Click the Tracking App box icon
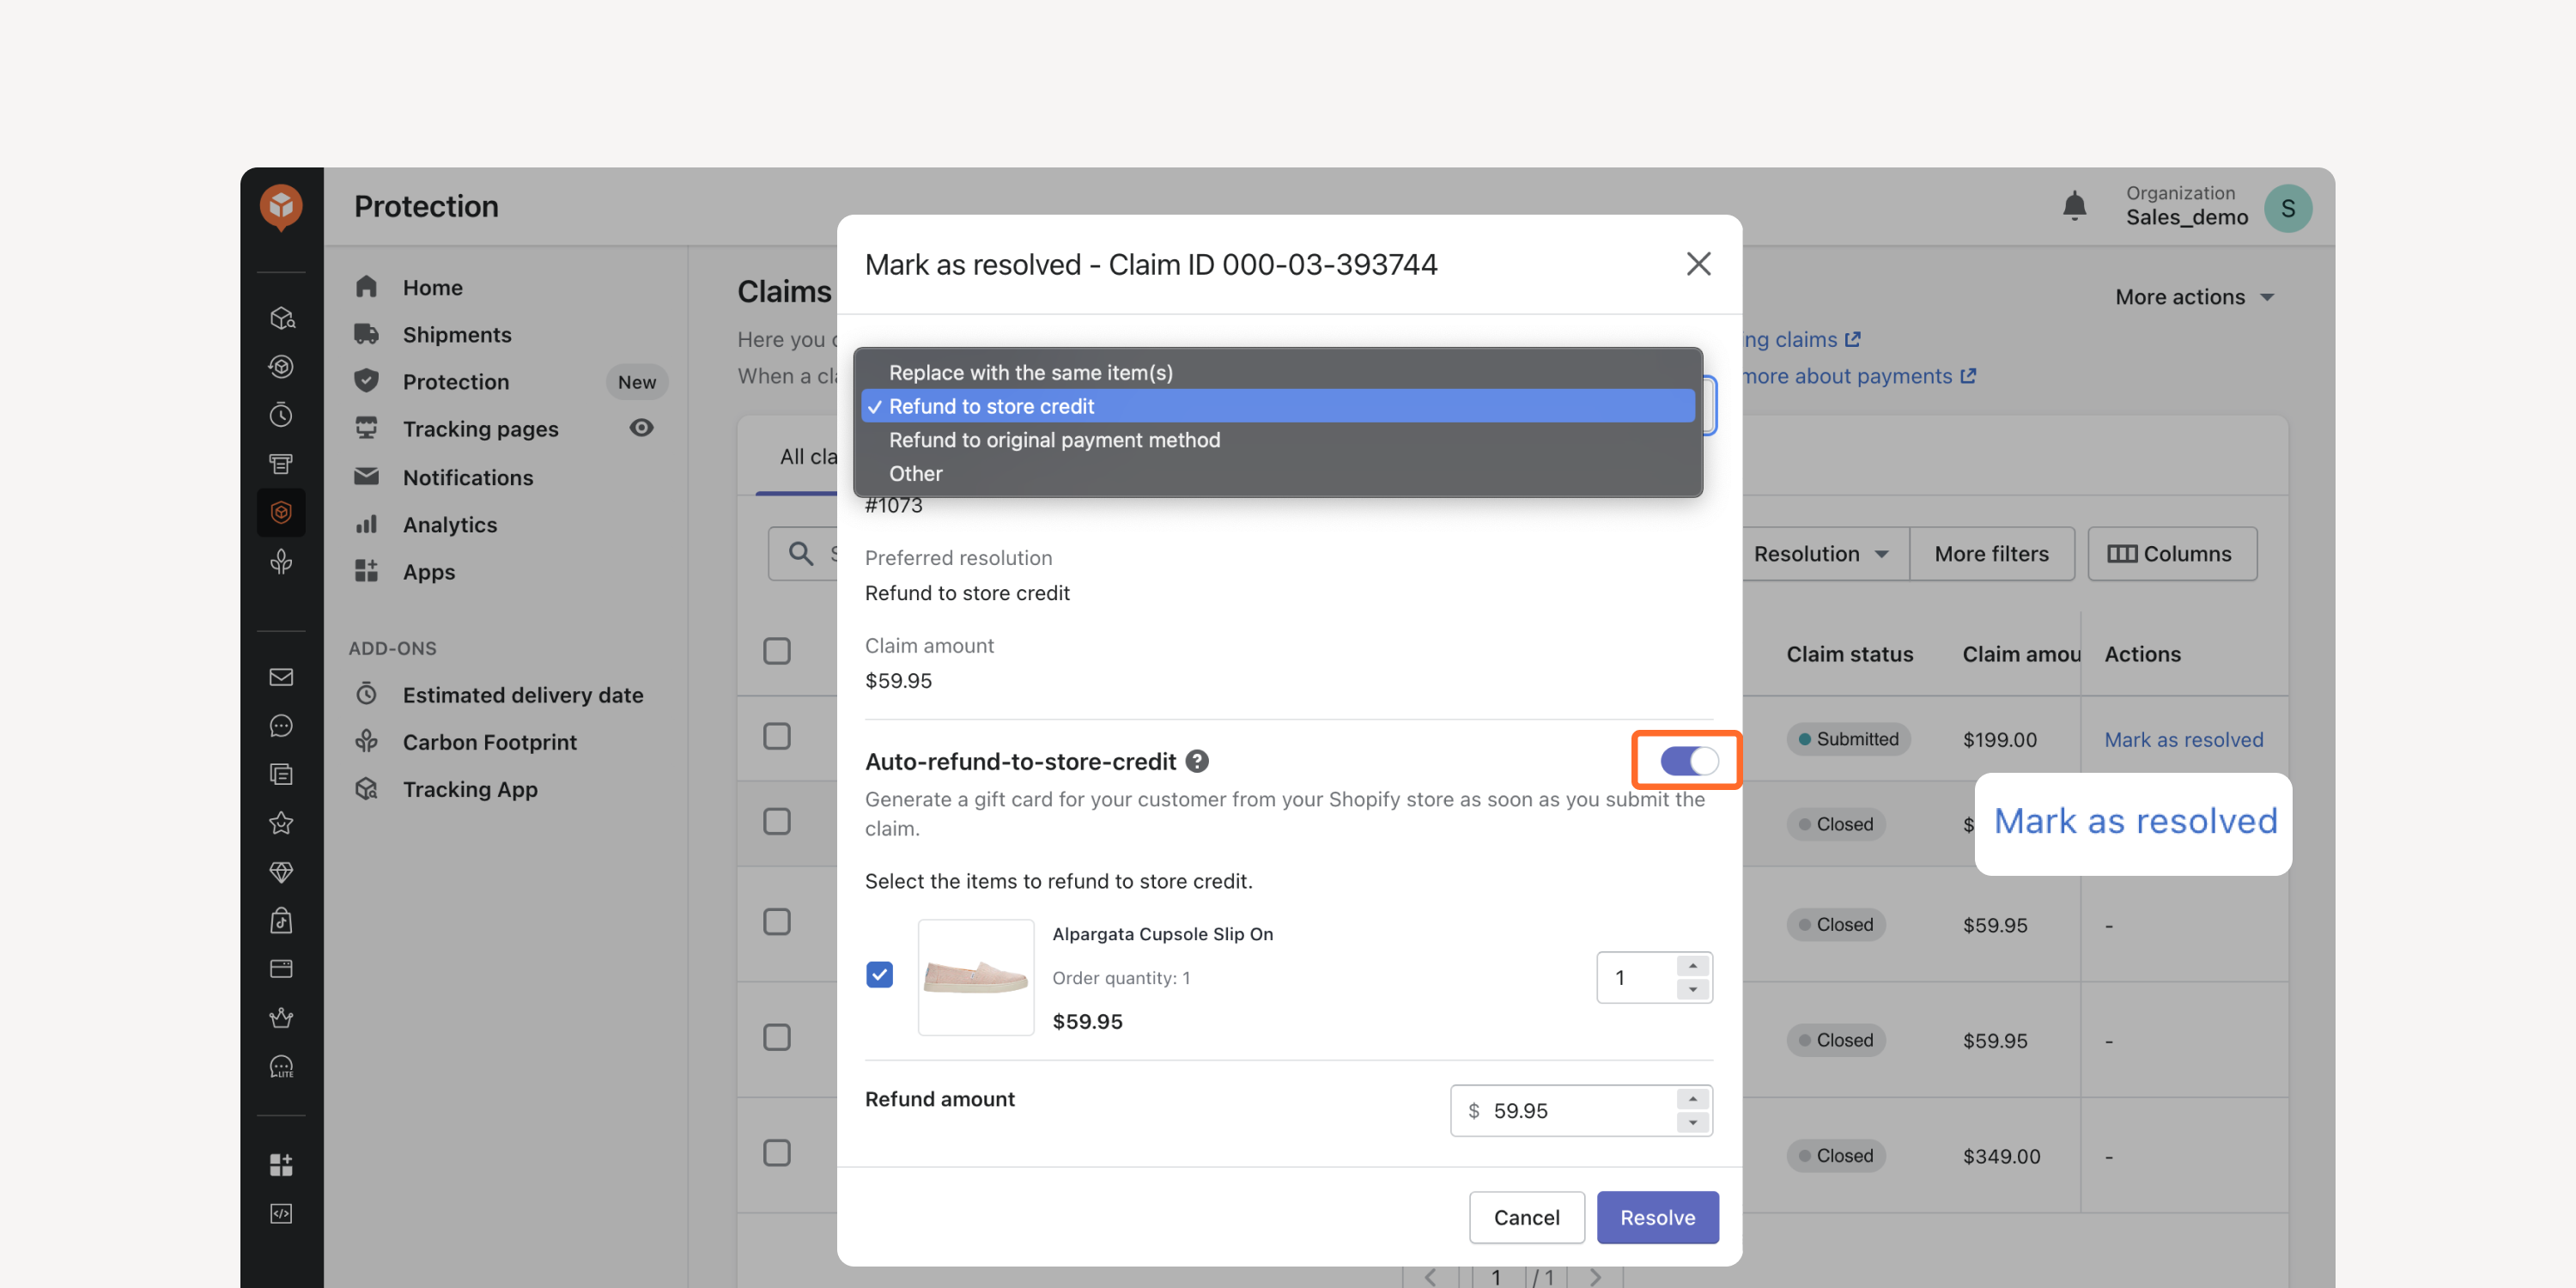Viewport: 2576px width, 1288px height. coord(366,788)
